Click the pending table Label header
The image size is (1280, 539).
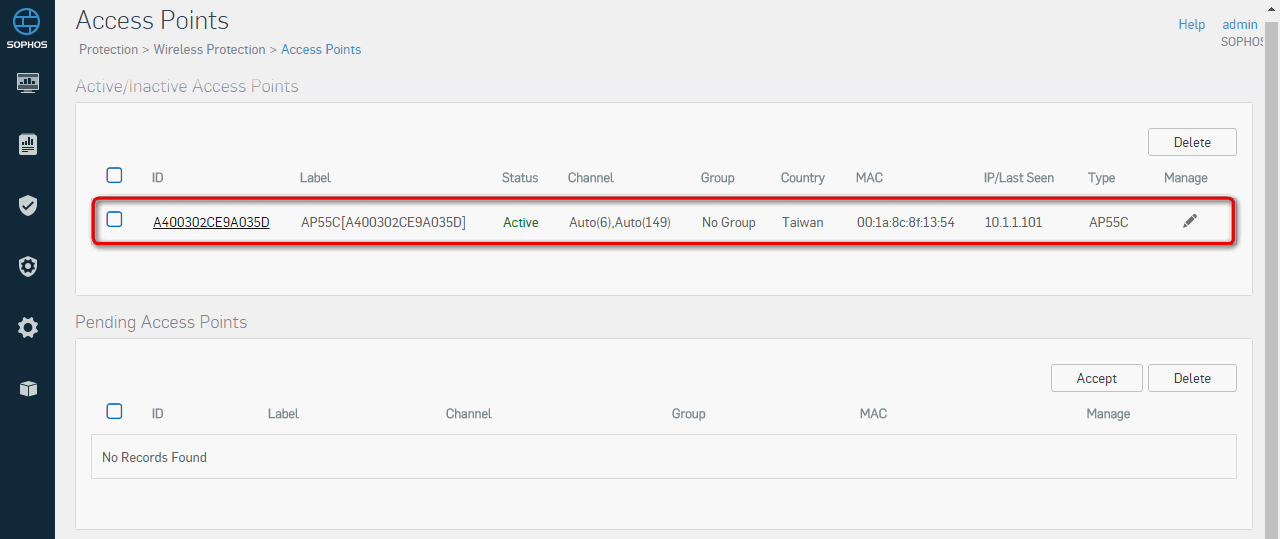283,414
